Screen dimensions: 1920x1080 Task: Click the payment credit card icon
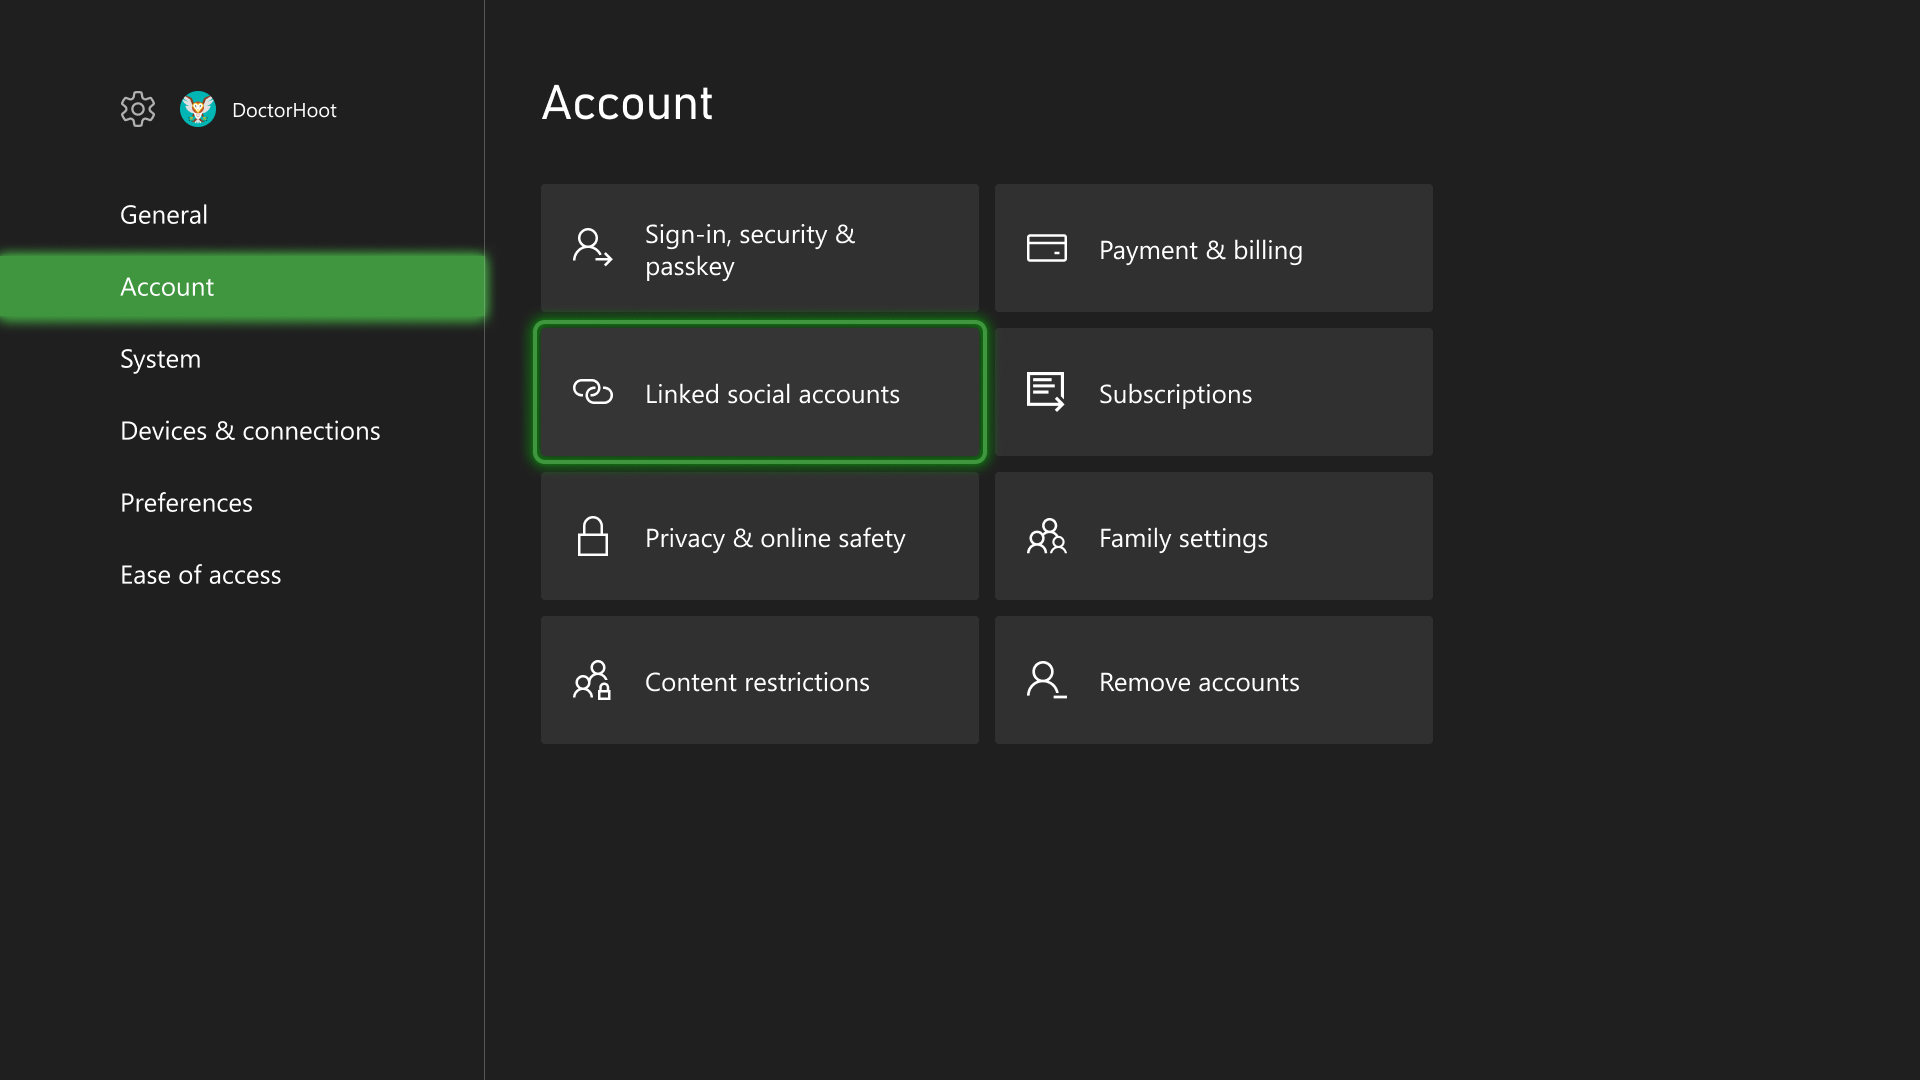[1046, 248]
